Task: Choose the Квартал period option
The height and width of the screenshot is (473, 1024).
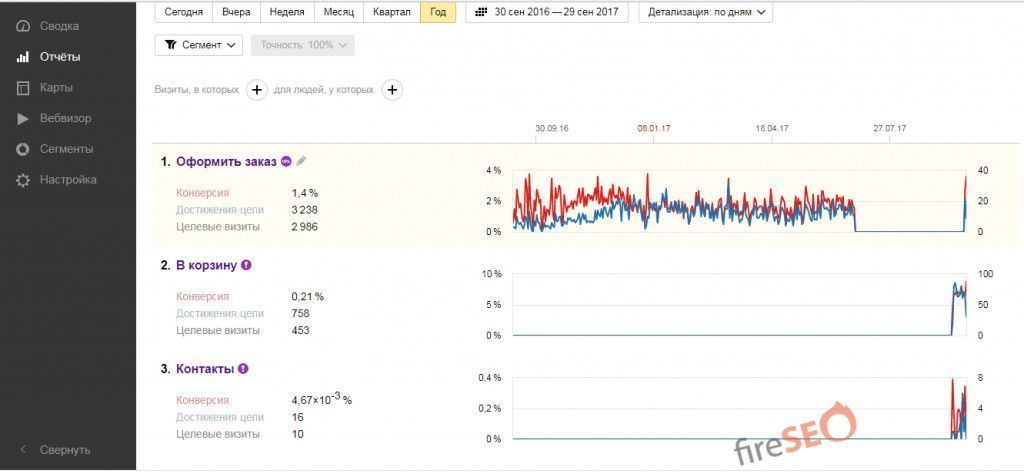Action: coord(390,12)
